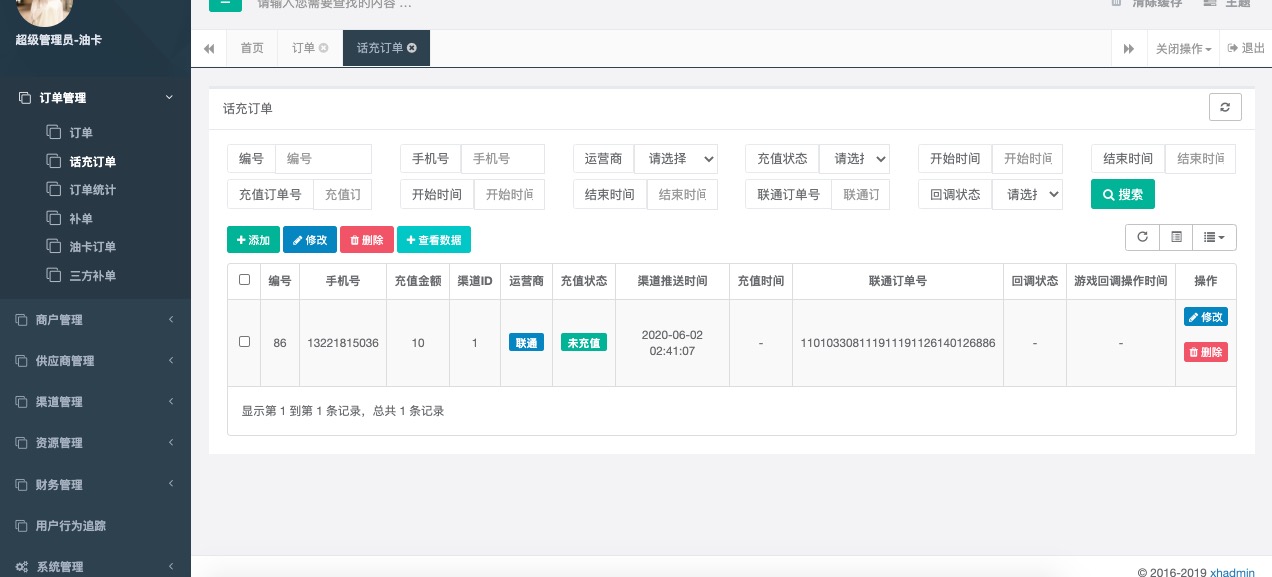Click the green 搜索 button
1272x577 pixels.
click(1122, 195)
